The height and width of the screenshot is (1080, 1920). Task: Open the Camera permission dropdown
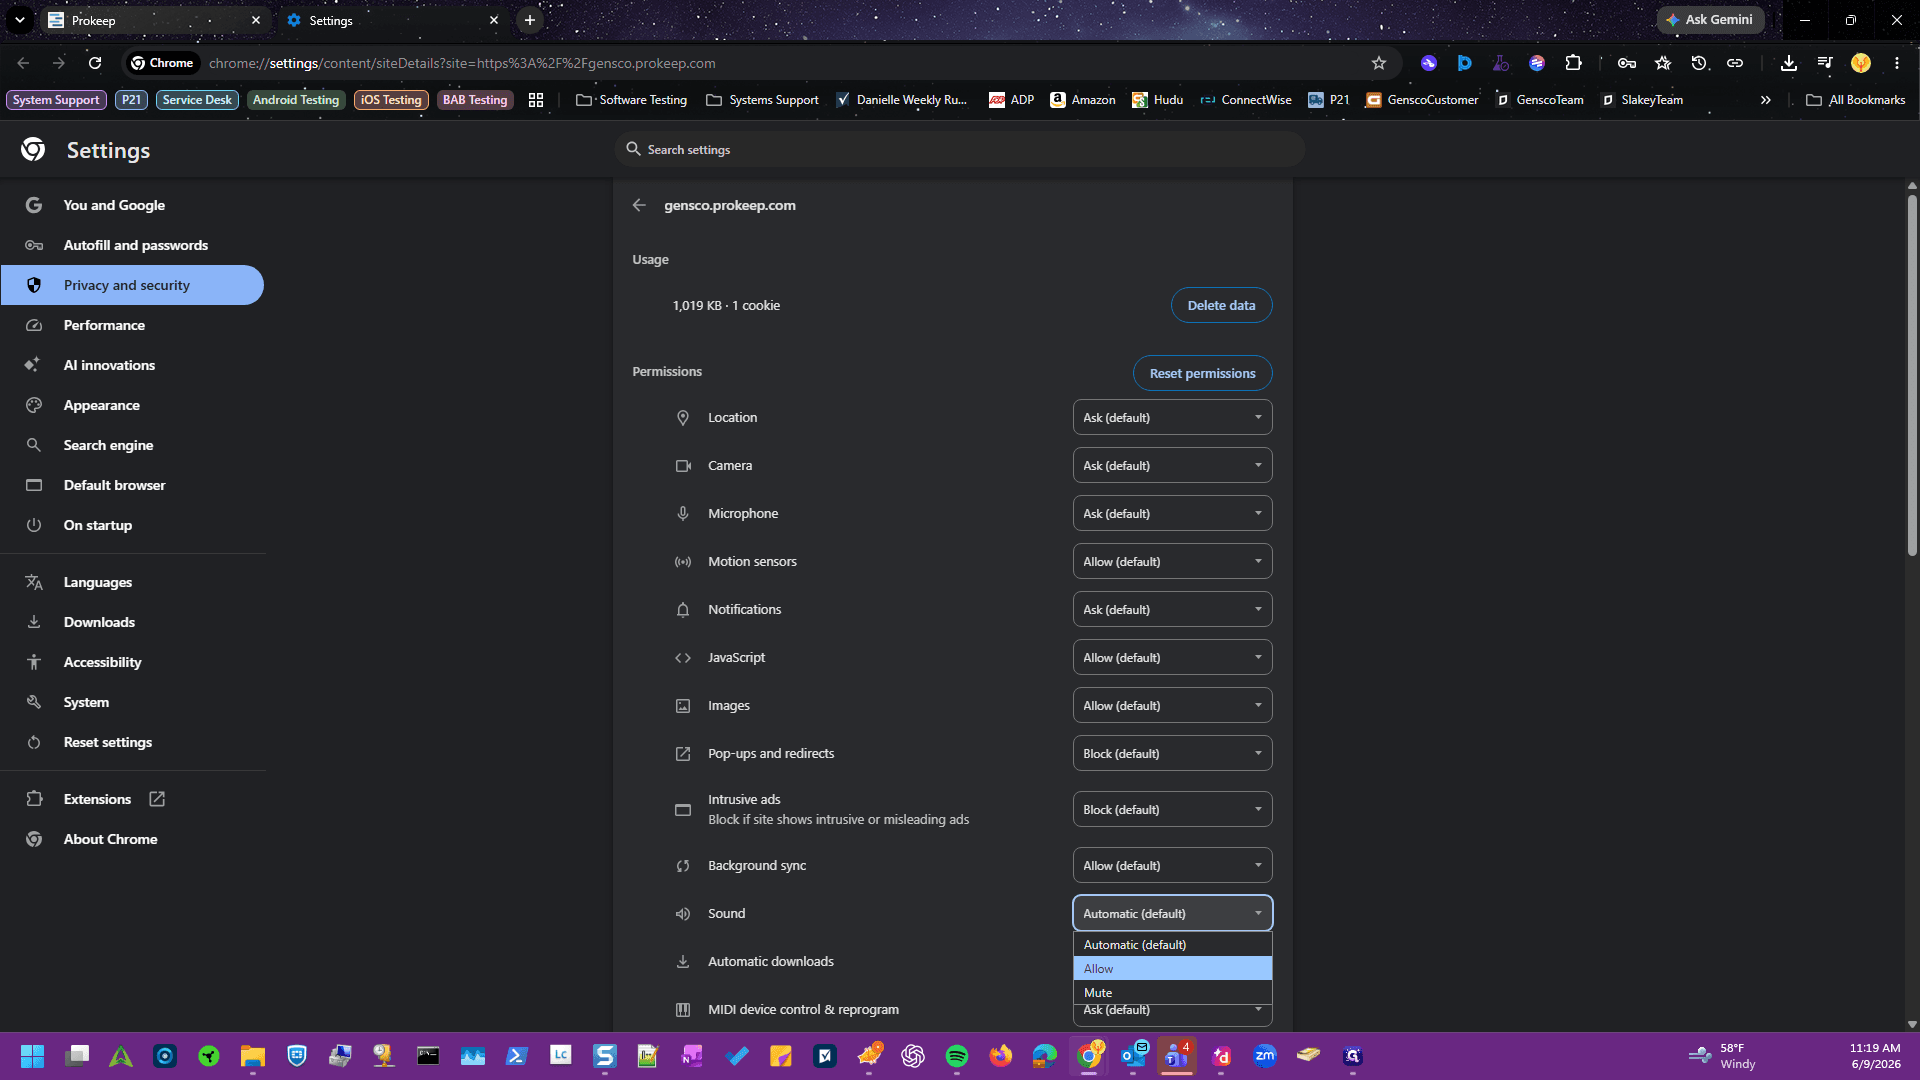click(x=1172, y=465)
